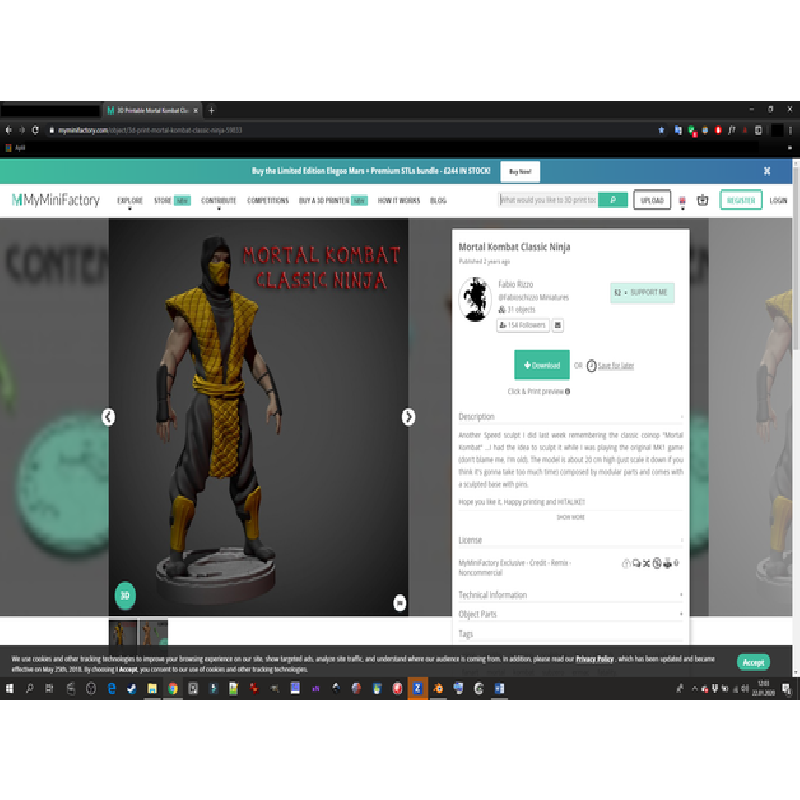This screenshot has height=800, width=800.
Task: Click the Upload button
Action: (652, 200)
